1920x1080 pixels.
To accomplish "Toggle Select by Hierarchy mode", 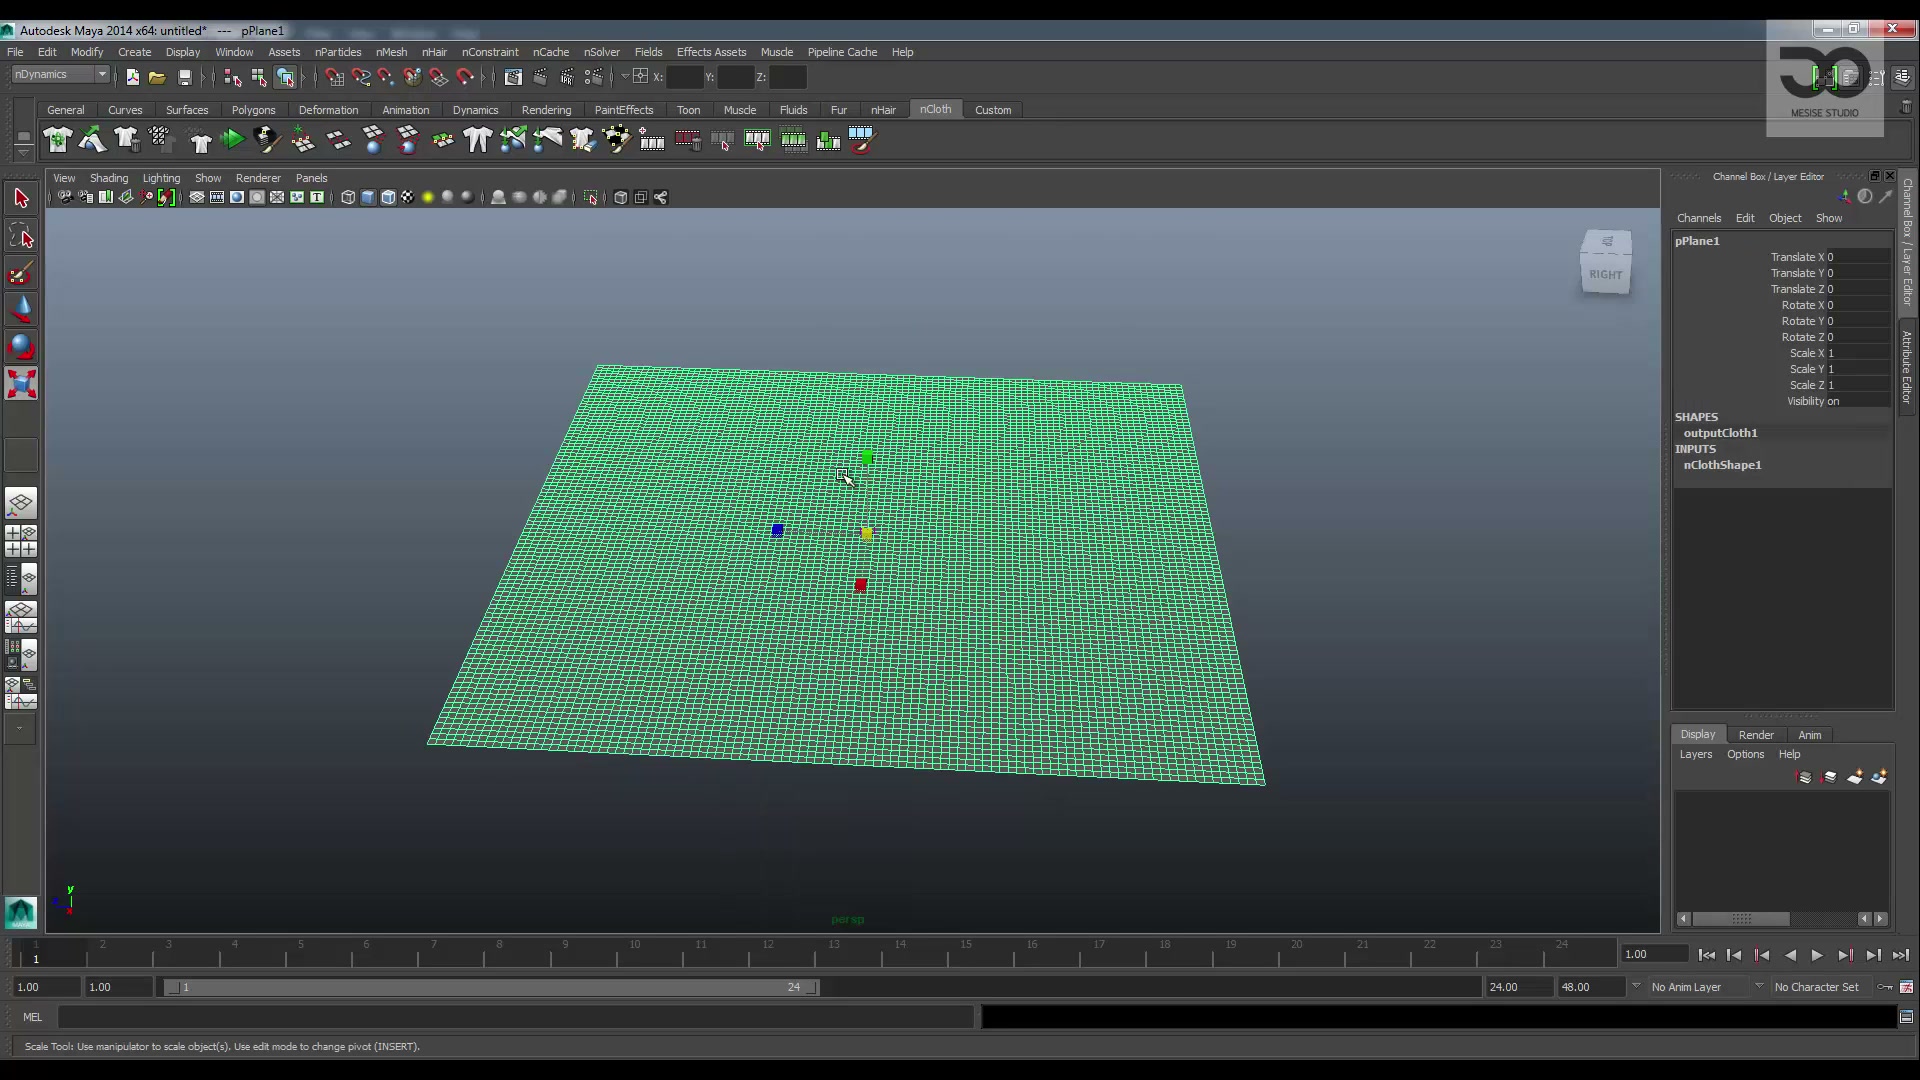I will tap(232, 77).
